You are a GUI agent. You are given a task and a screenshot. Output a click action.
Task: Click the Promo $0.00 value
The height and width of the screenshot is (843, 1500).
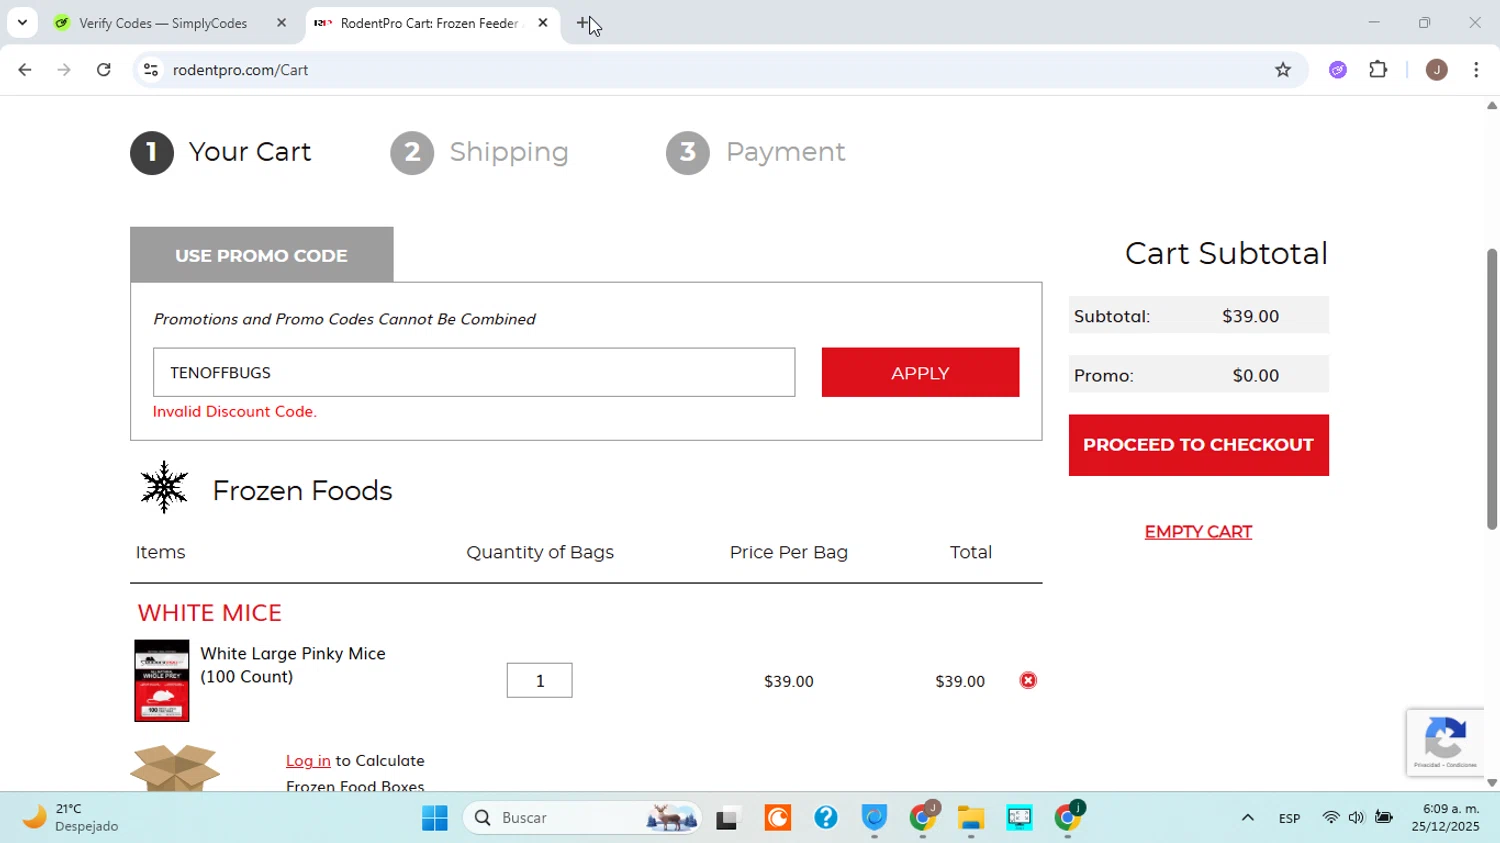1256,376
